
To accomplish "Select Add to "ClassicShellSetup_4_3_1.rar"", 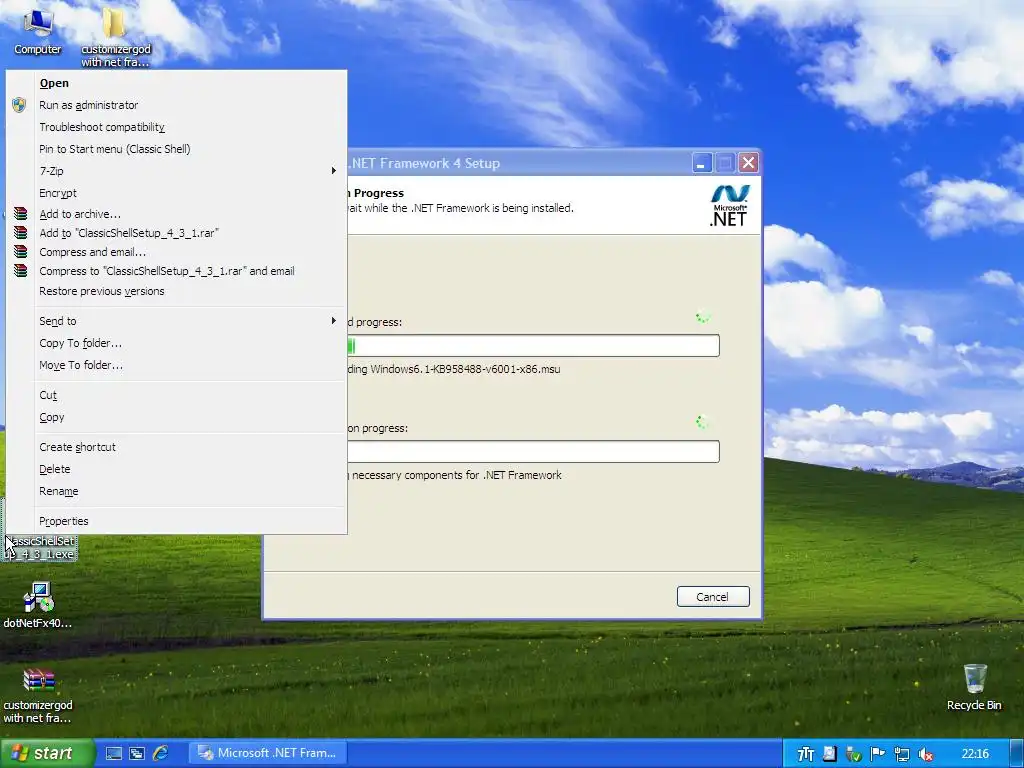I will [x=176, y=232].
